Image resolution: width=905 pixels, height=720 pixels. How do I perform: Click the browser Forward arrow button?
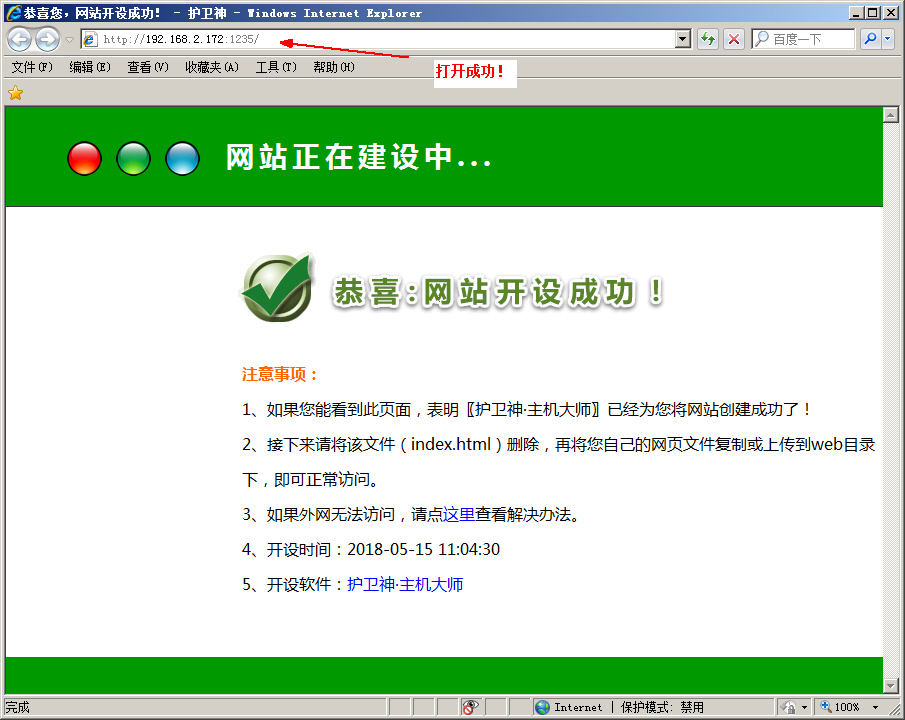click(x=47, y=39)
